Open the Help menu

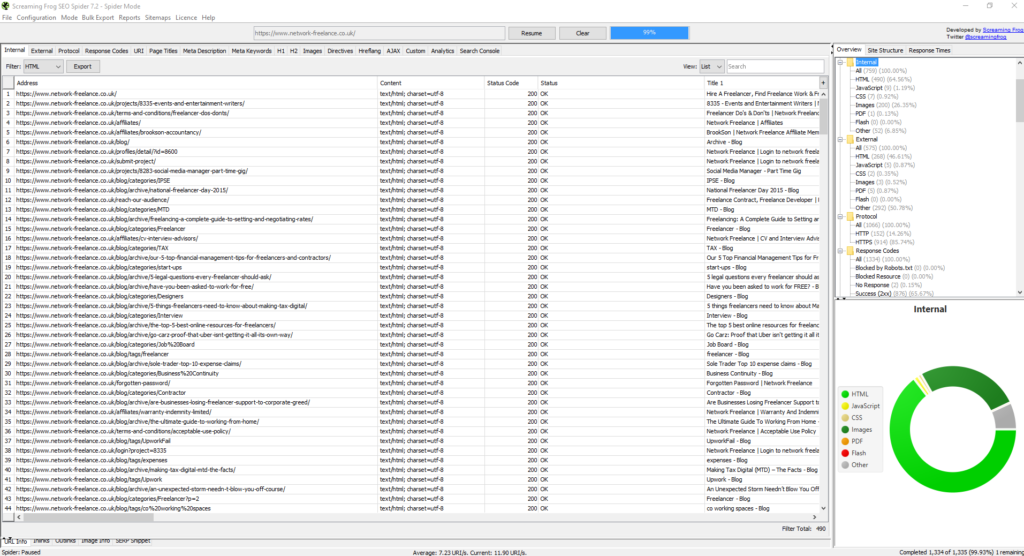(208, 18)
